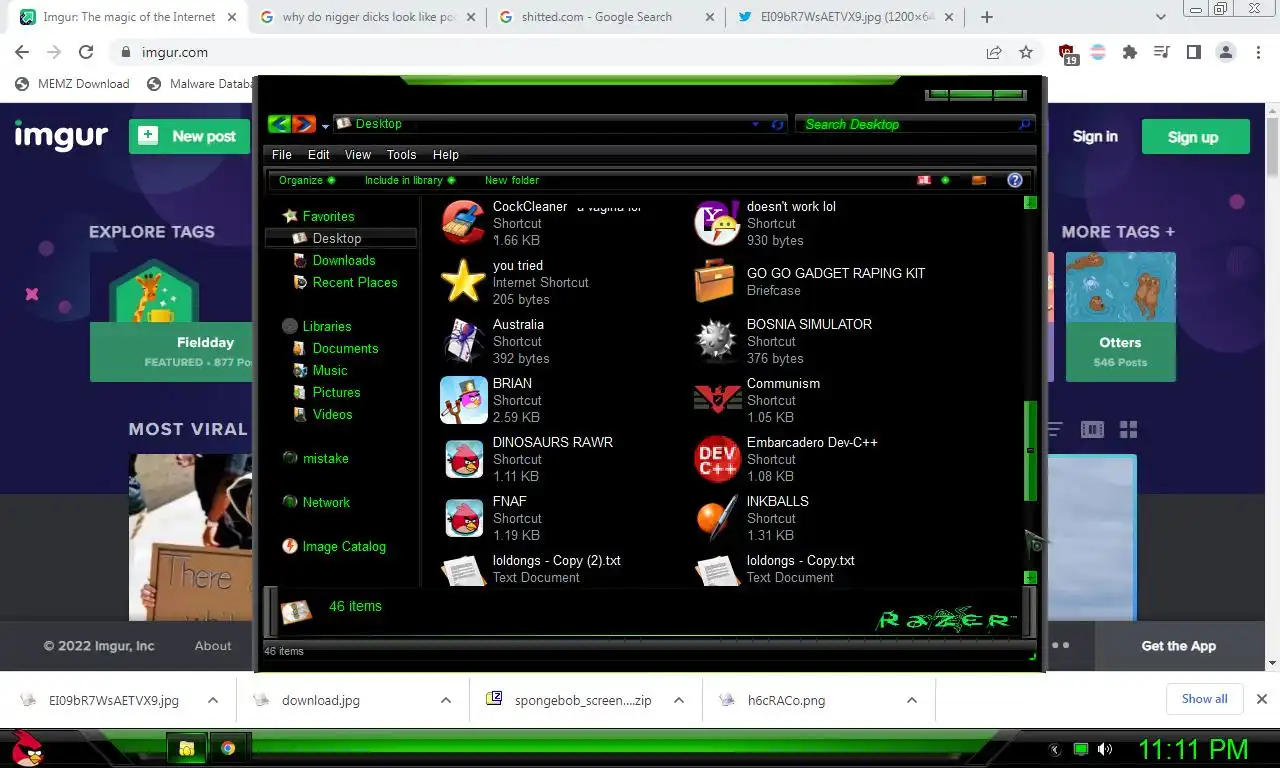Viewport: 1280px width, 768px height.
Task: Select the Australia shortcut icon
Action: pos(464,341)
